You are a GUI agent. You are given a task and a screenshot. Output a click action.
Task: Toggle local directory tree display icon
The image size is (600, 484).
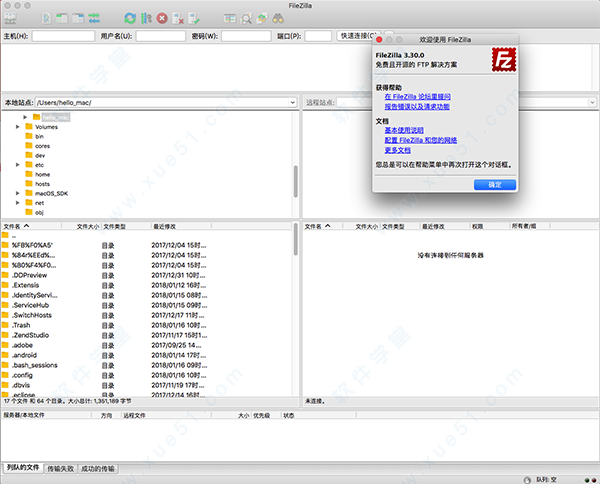(x=62, y=18)
